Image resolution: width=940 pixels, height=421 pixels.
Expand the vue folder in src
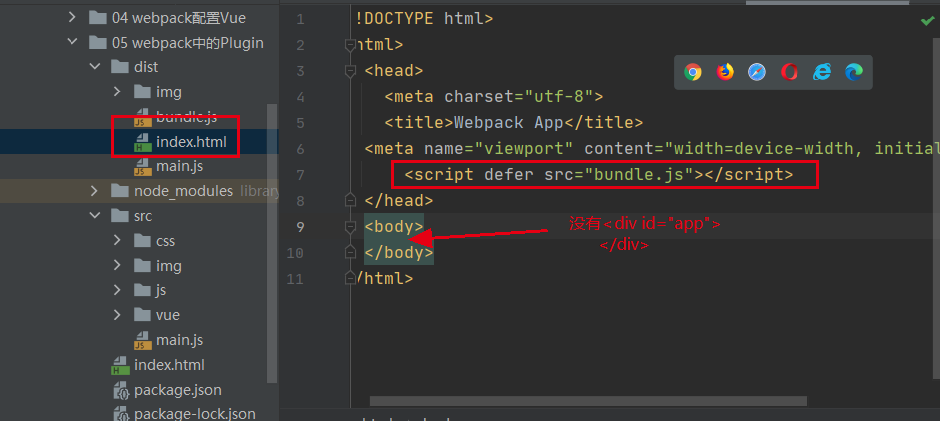(118, 315)
